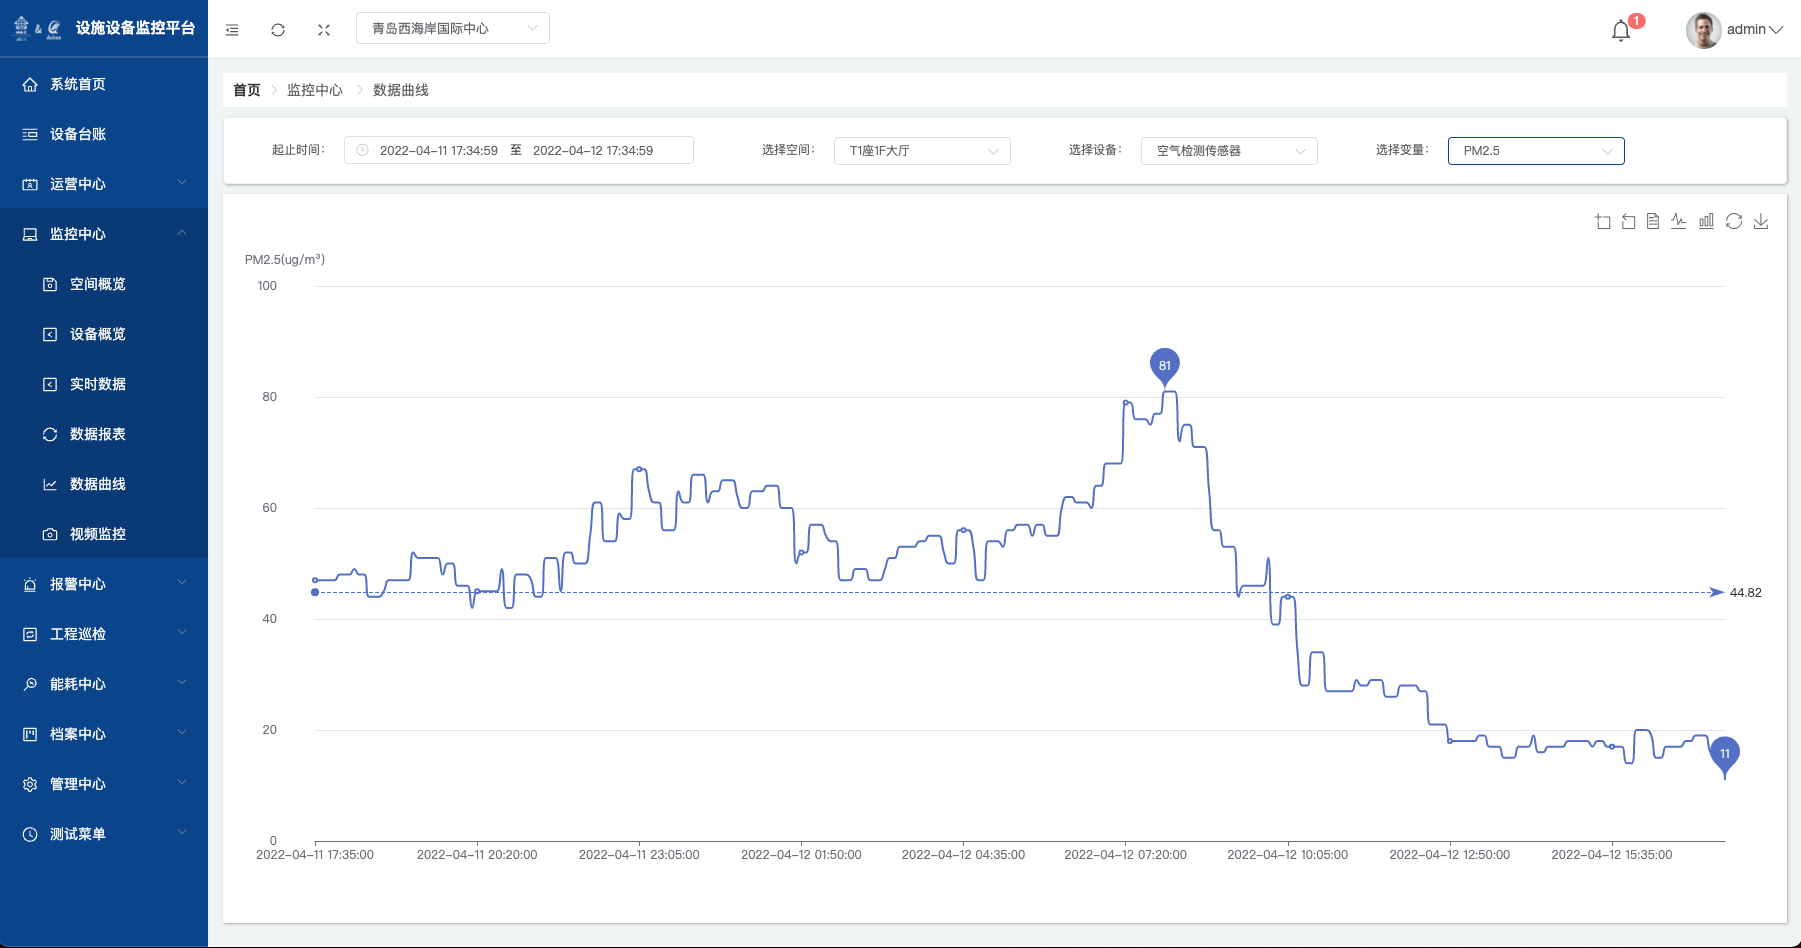Open the 选择空间 dropdown showing T1座1F大厅
The width and height of the screenshot is (1801, 948).
(921, 151)
